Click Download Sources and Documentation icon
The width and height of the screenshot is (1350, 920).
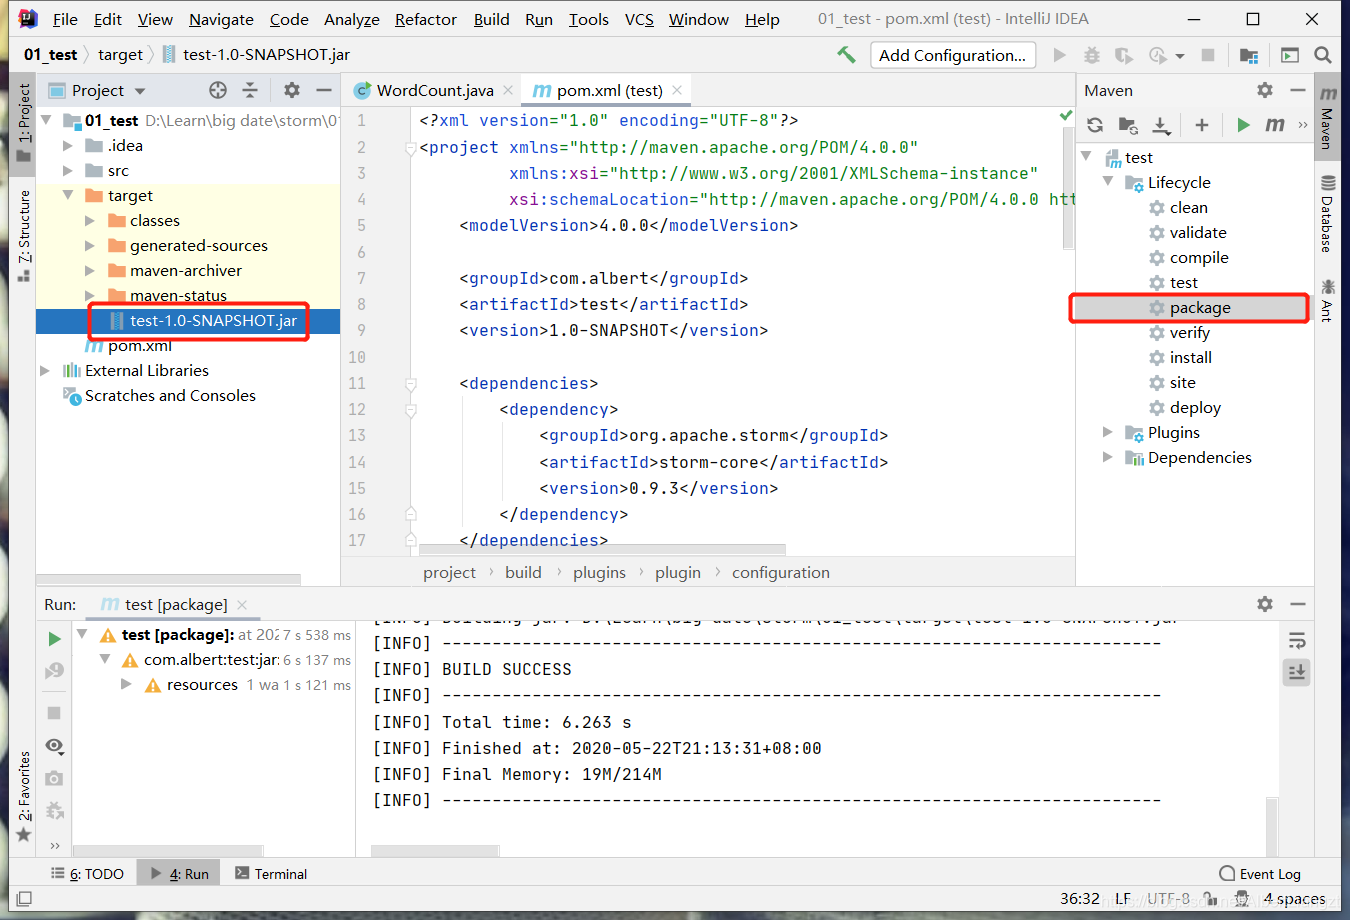click(1161, 125)
